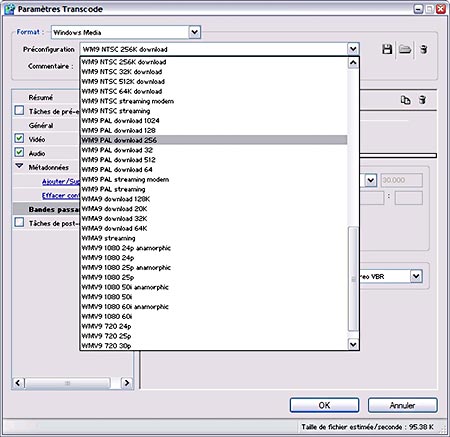
Task: Click the 30.000 frame rate field
Action: (x=402, y=180)
